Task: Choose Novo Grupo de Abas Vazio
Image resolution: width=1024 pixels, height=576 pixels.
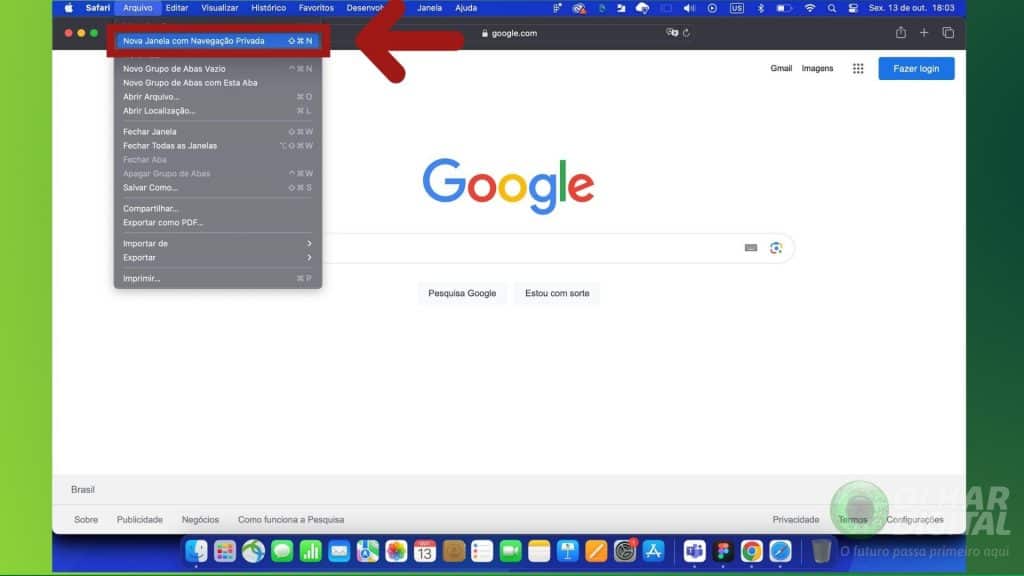Action: 217,69
